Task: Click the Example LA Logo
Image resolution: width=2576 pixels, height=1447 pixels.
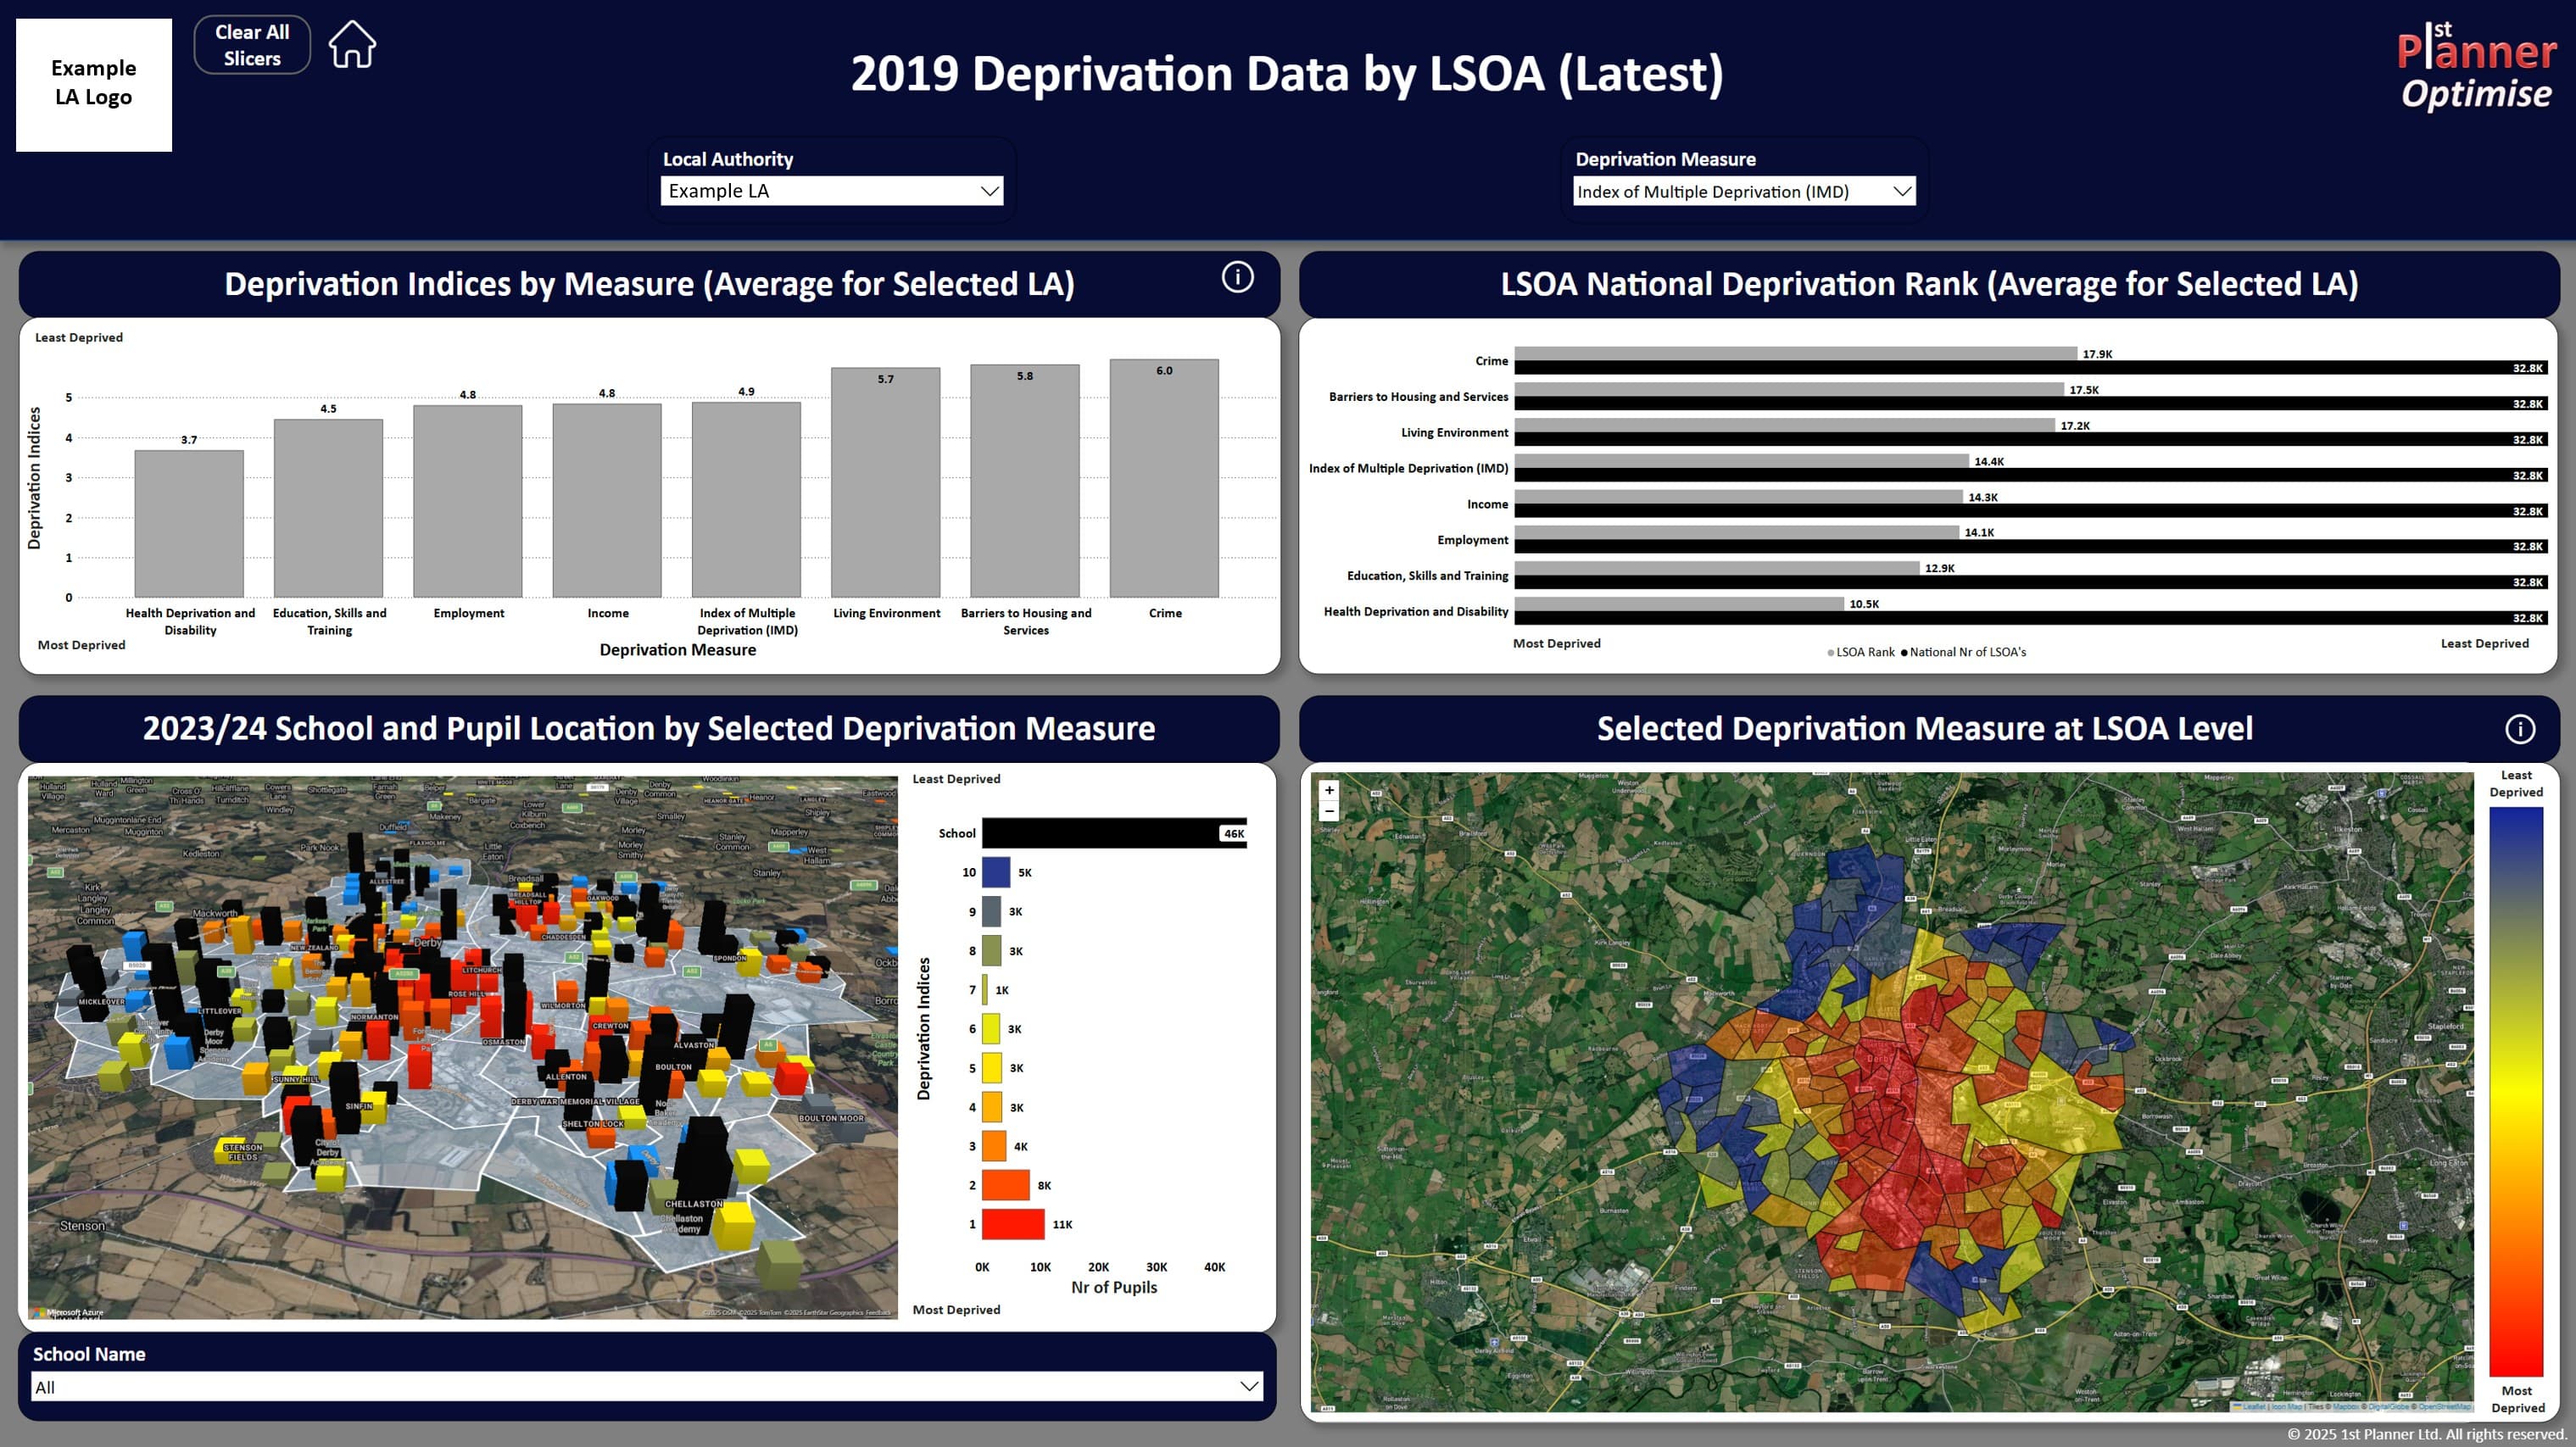Action: (x=93, y=83)
